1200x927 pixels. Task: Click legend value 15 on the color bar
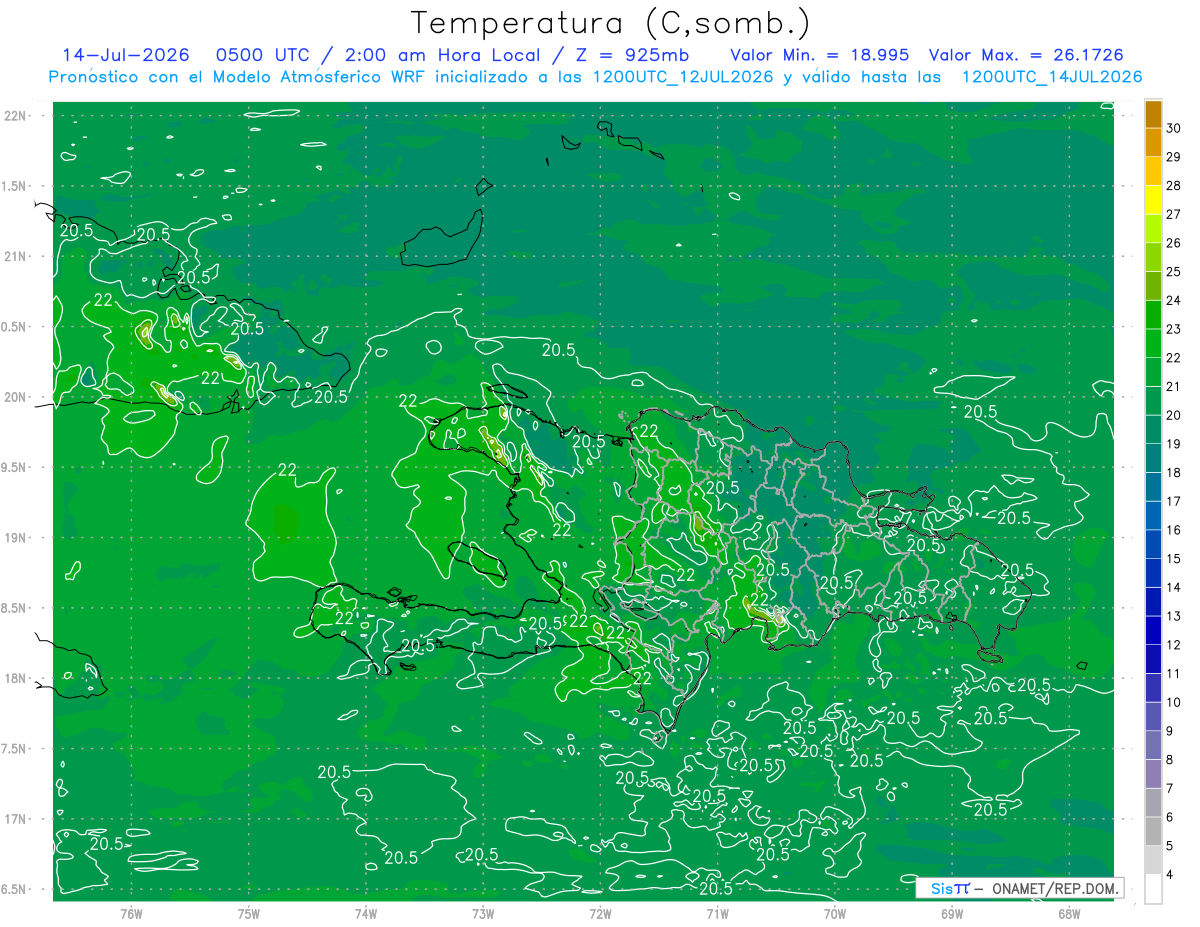tap(1174, 559)
